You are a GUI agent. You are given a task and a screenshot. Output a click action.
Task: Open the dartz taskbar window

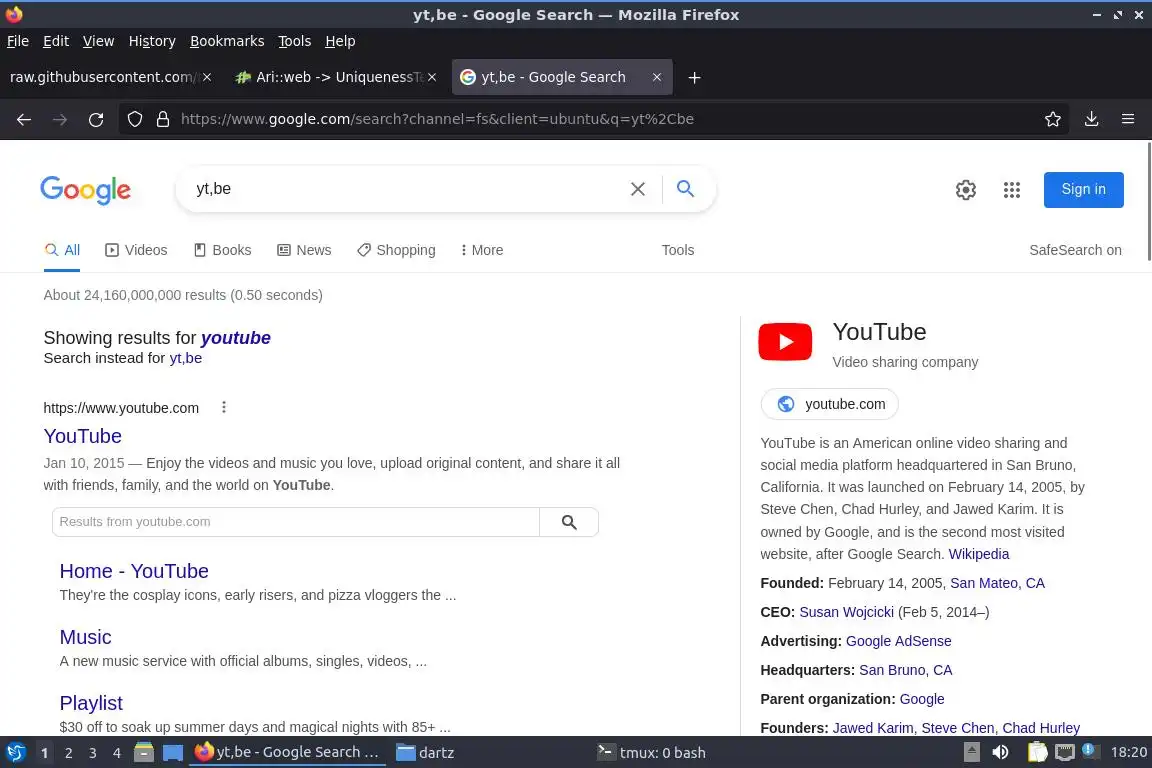tap(425, 753)
